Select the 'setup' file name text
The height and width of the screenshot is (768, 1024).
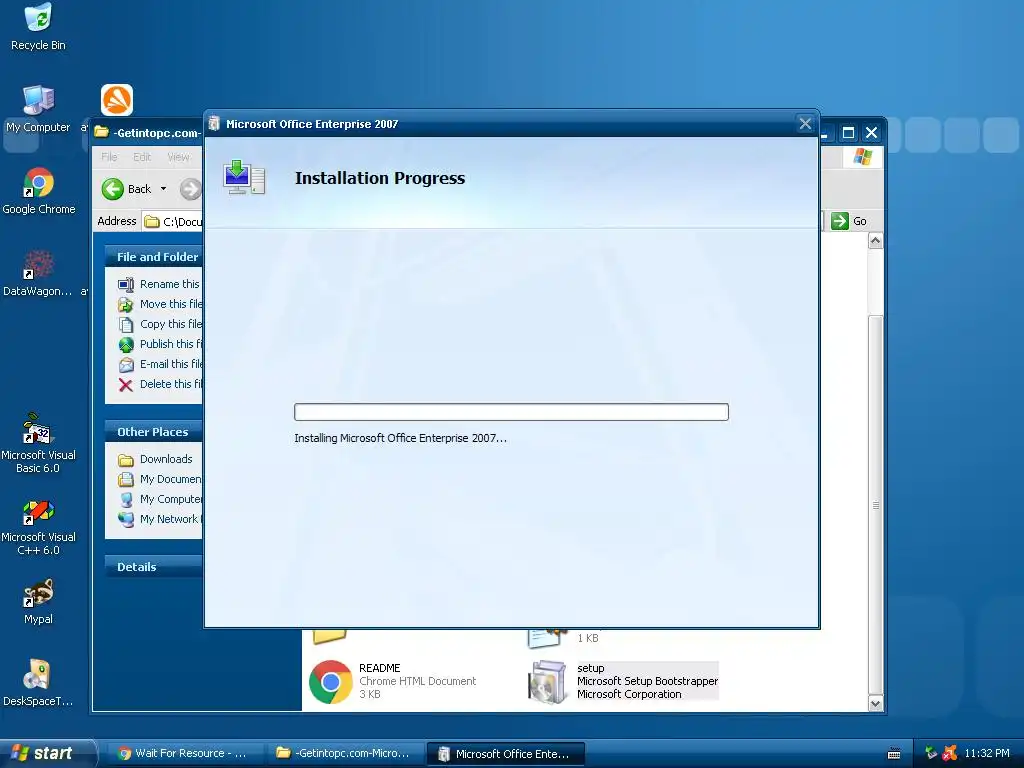[x=590, y=668]
